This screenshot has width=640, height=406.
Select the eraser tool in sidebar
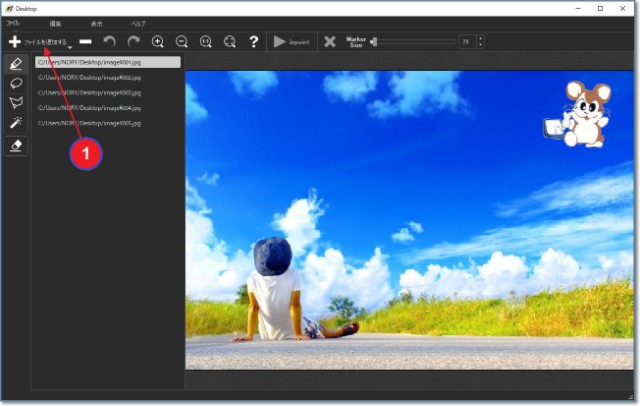coord(15,145)
